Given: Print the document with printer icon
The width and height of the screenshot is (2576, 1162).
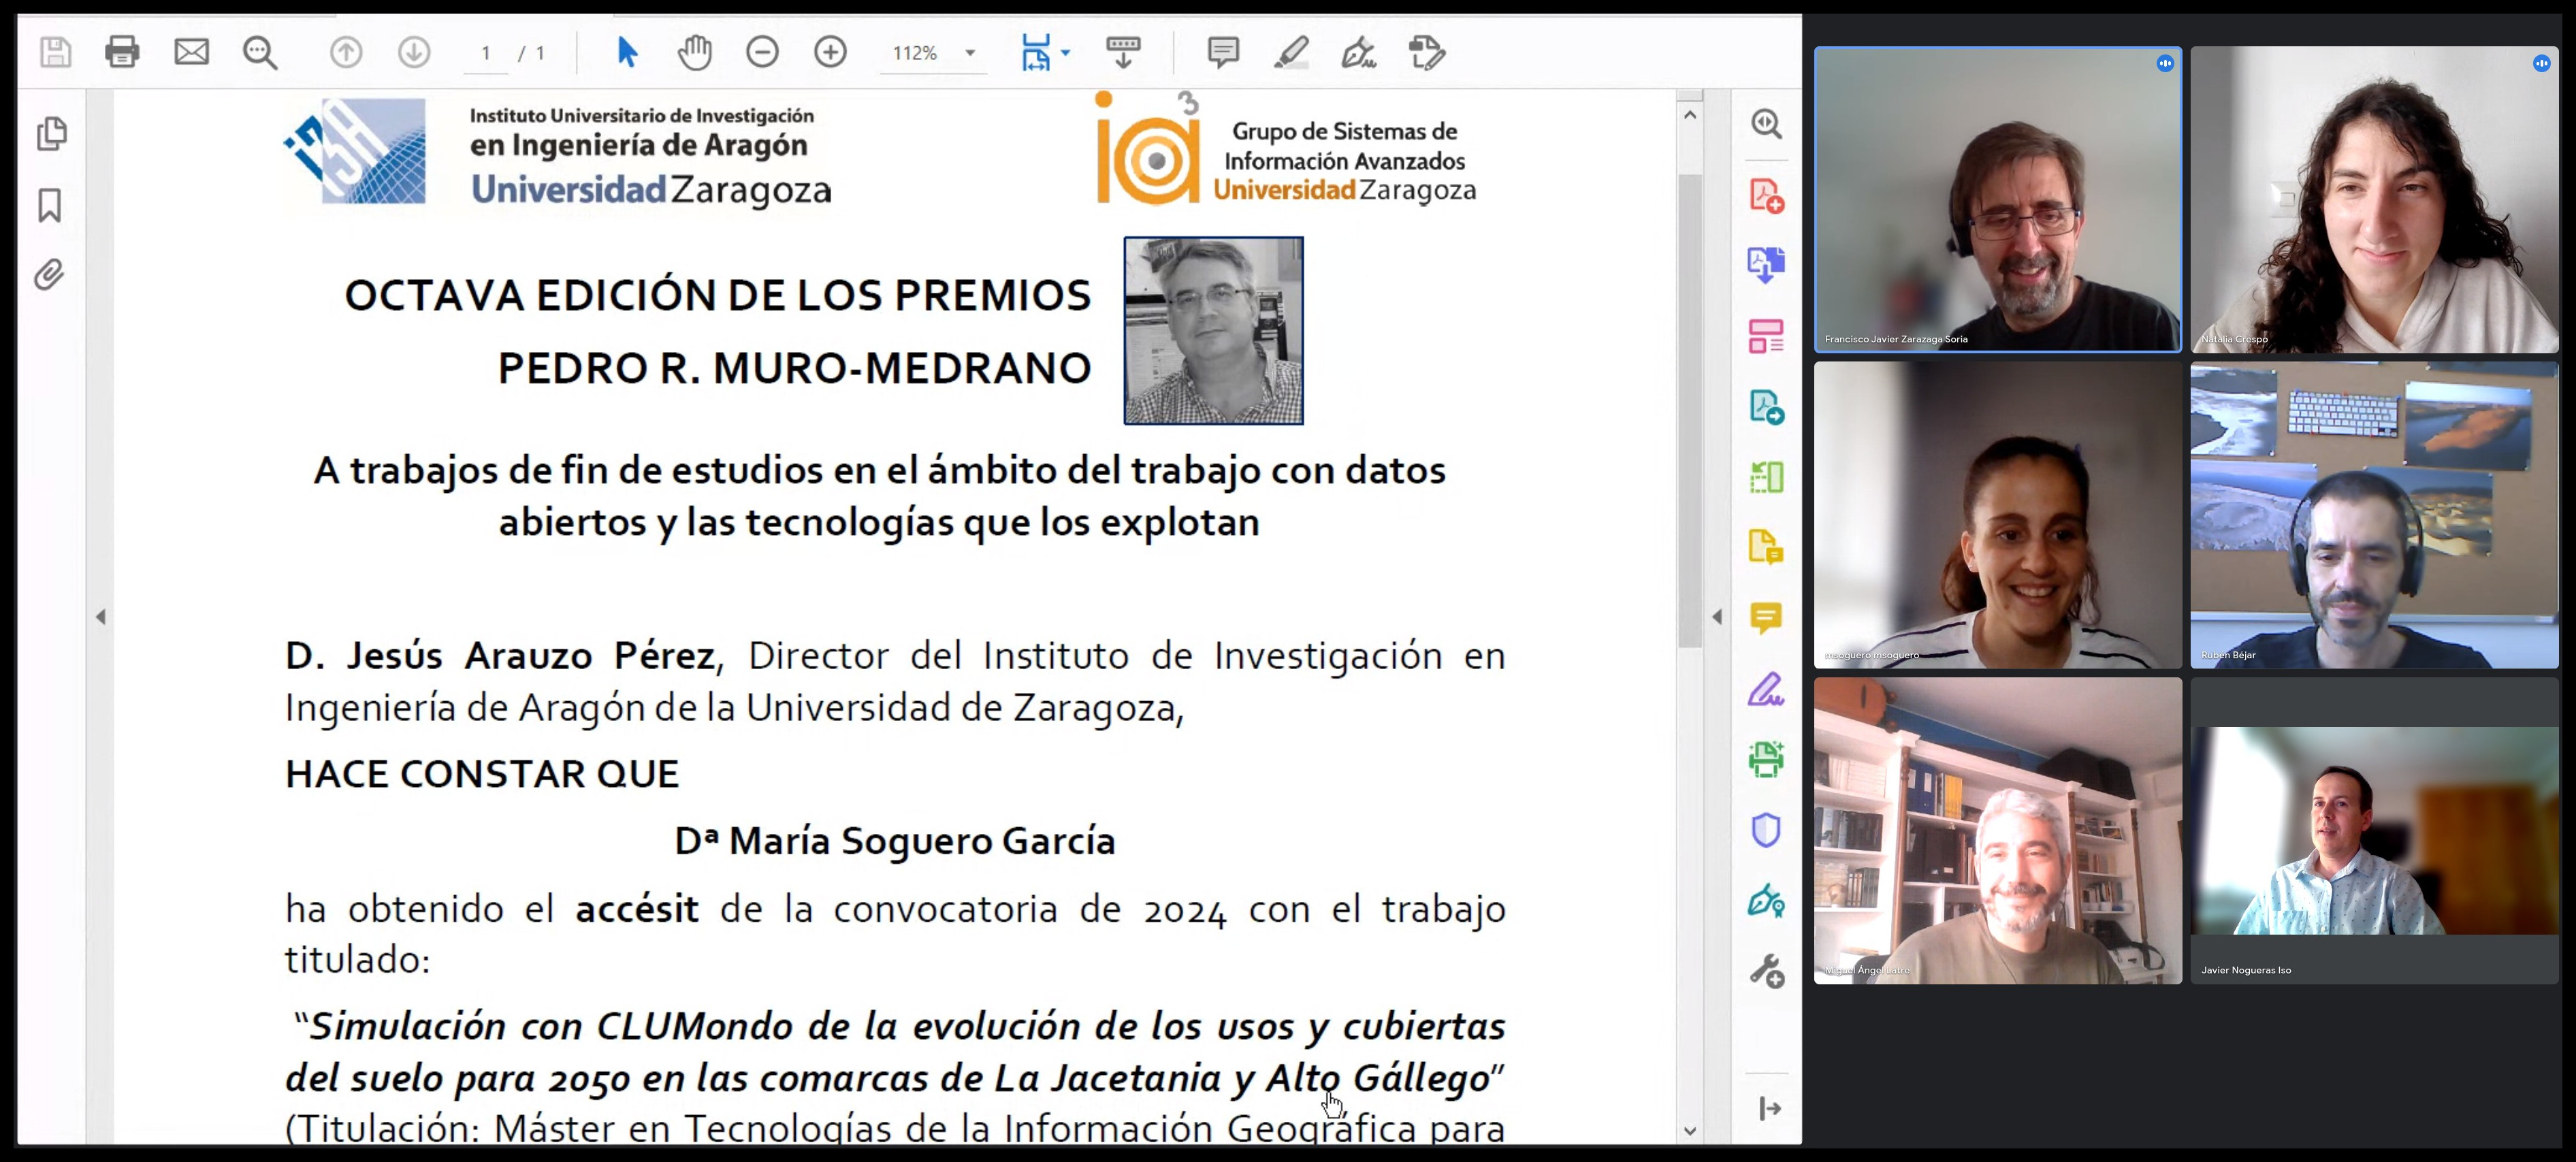Looking at the screenshot, I should [122, 52].
